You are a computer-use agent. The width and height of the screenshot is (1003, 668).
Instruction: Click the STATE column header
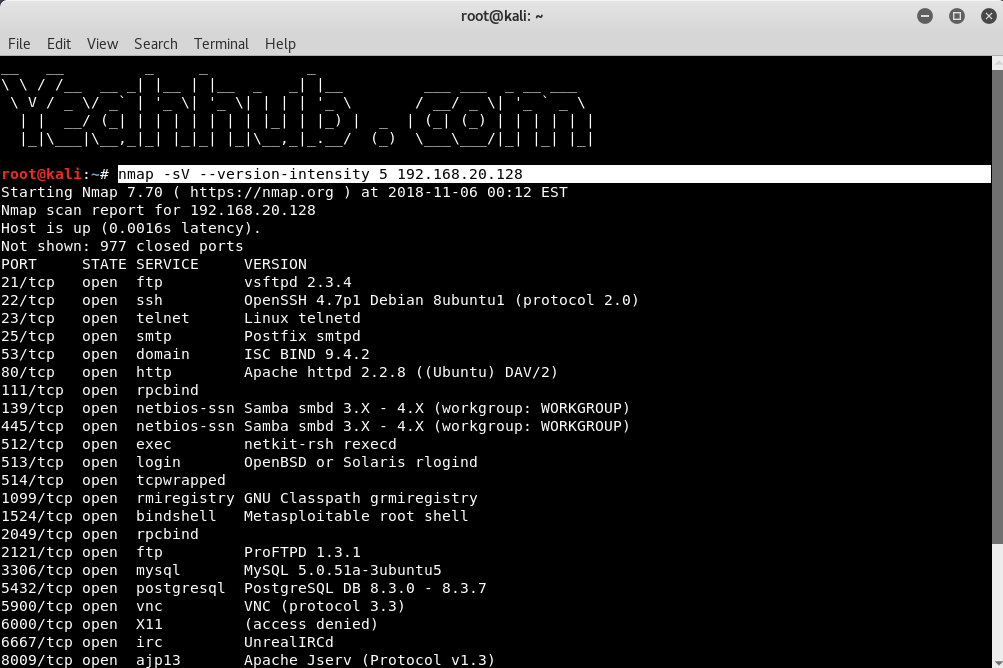click(x=104, y=264)
